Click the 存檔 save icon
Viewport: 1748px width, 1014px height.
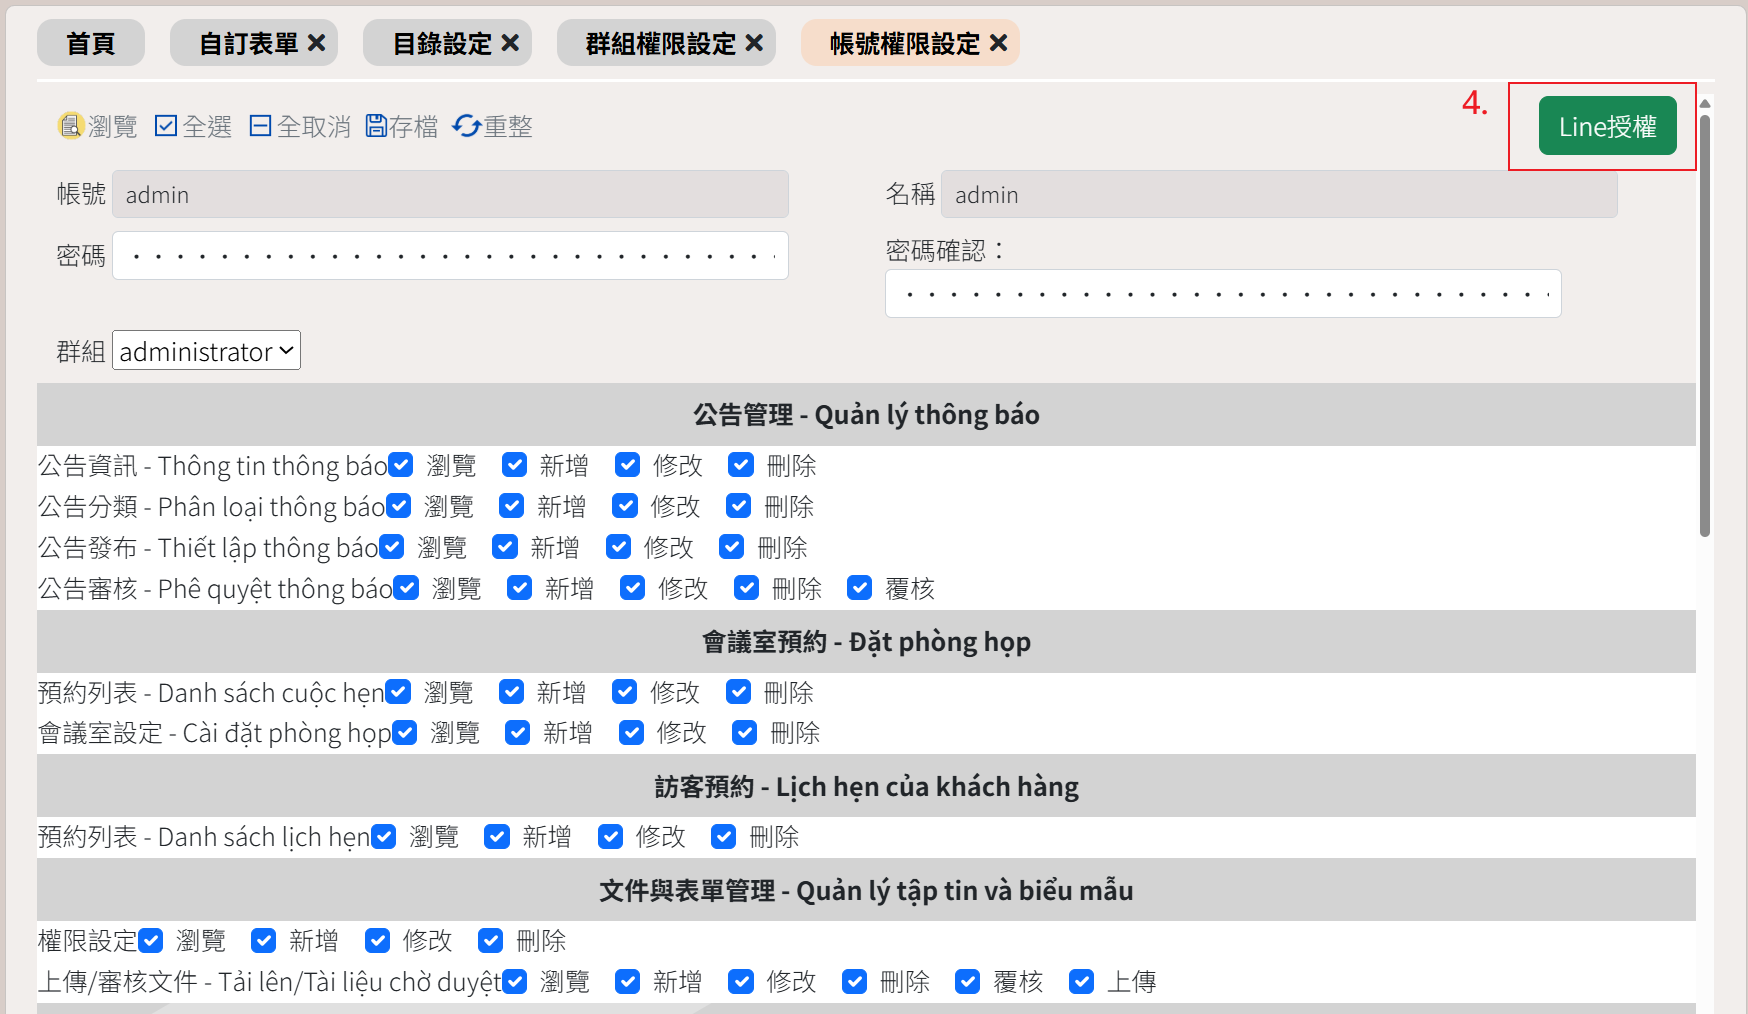(376, 126)
